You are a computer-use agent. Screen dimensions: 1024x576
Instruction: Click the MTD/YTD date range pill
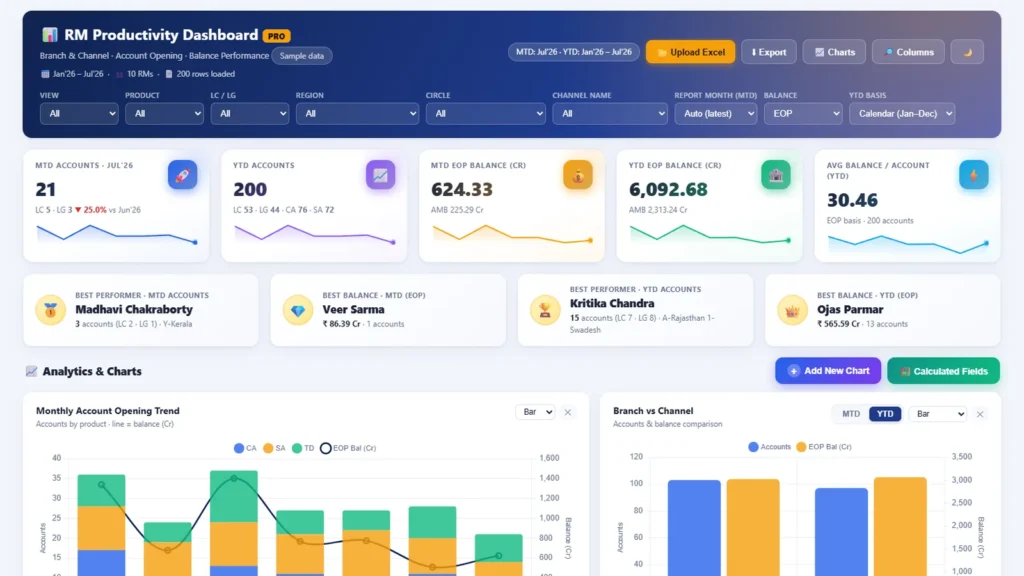click(573, 52)
